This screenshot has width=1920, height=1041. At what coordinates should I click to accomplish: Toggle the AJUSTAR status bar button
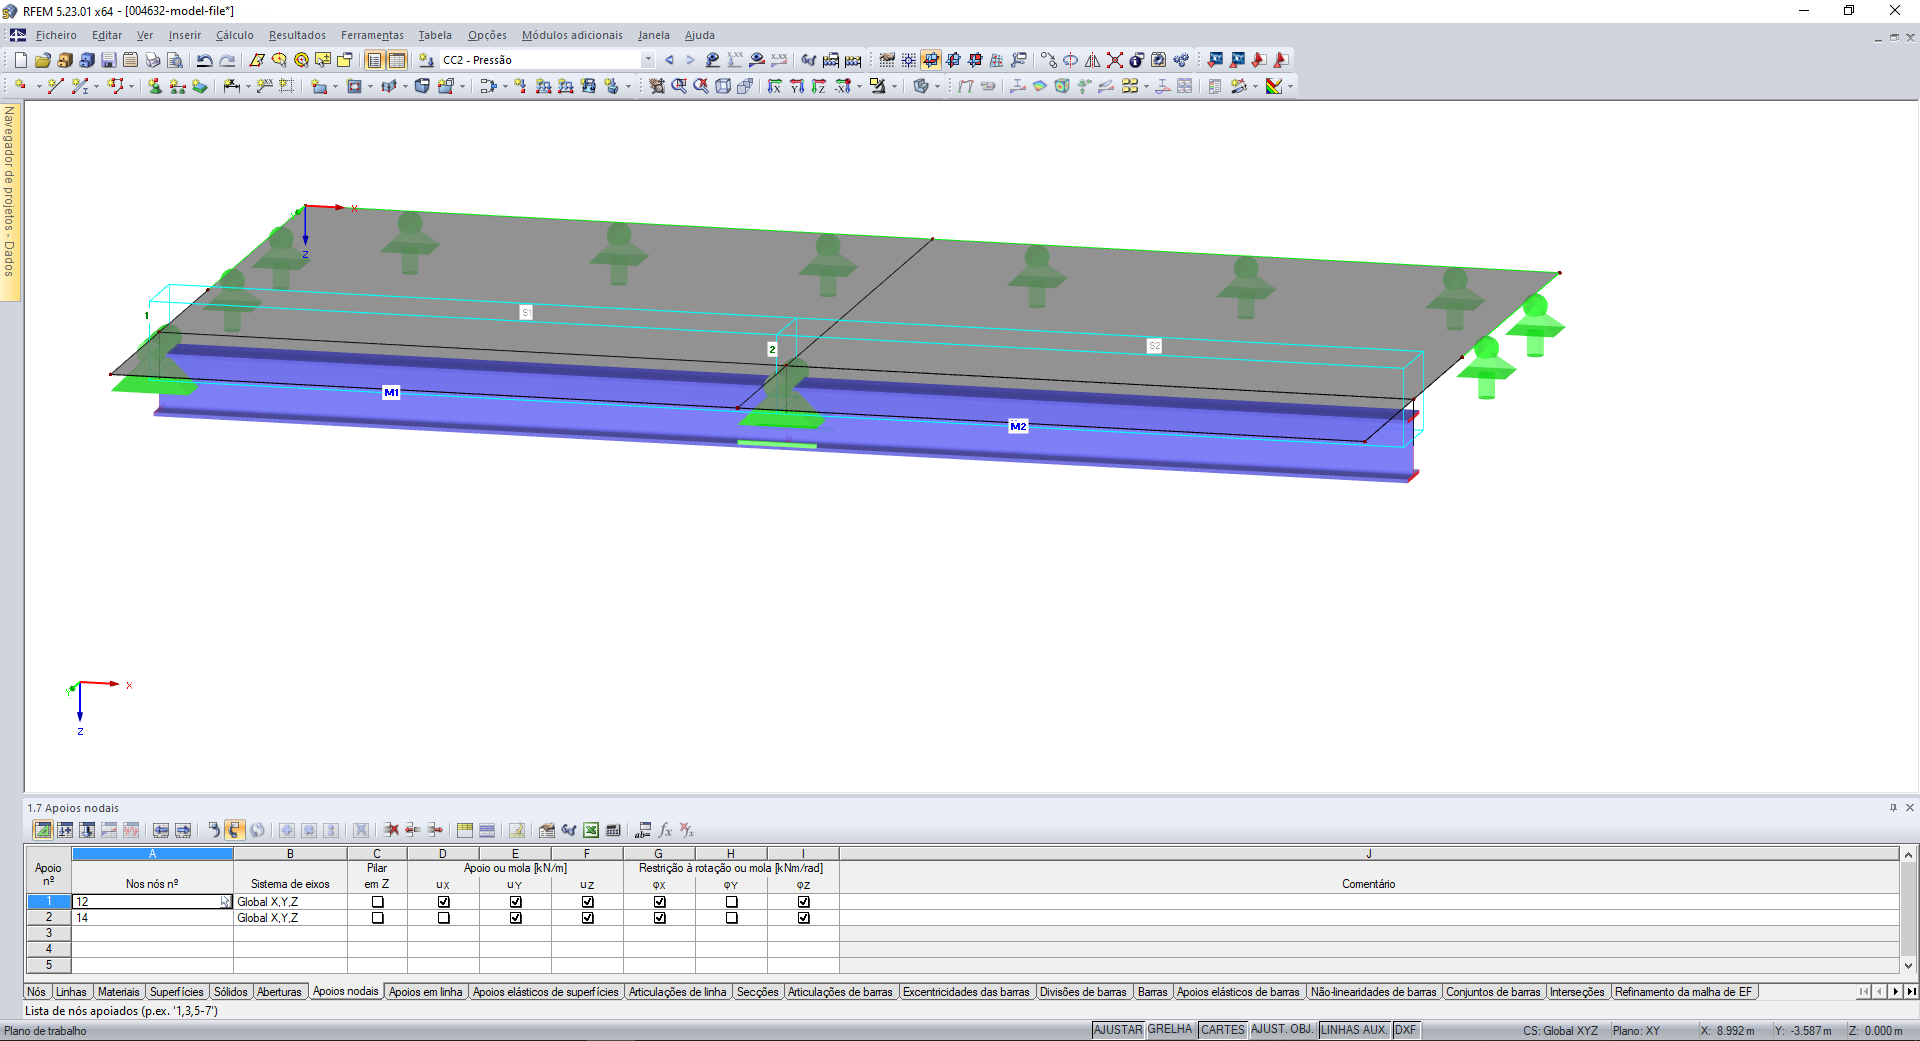(1118, 1030)
